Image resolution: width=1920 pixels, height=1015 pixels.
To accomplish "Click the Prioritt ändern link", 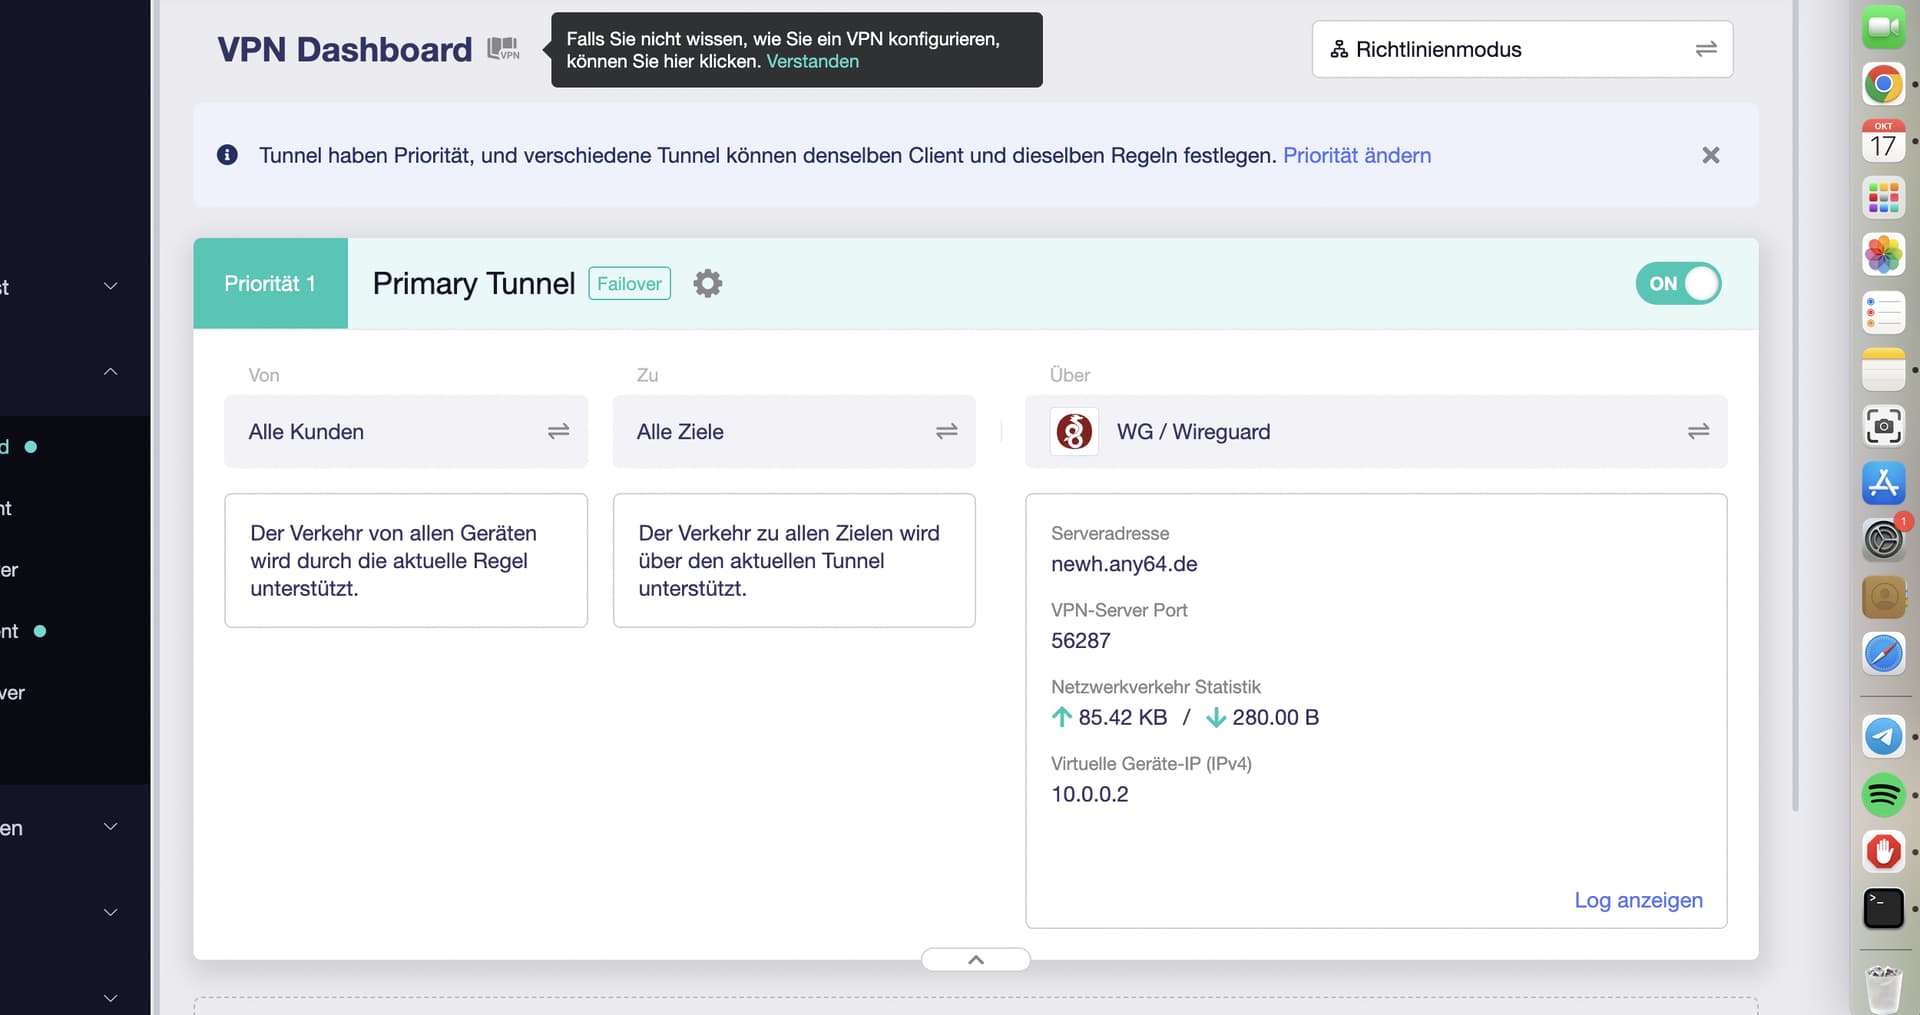I will (x=1356, y=156).
